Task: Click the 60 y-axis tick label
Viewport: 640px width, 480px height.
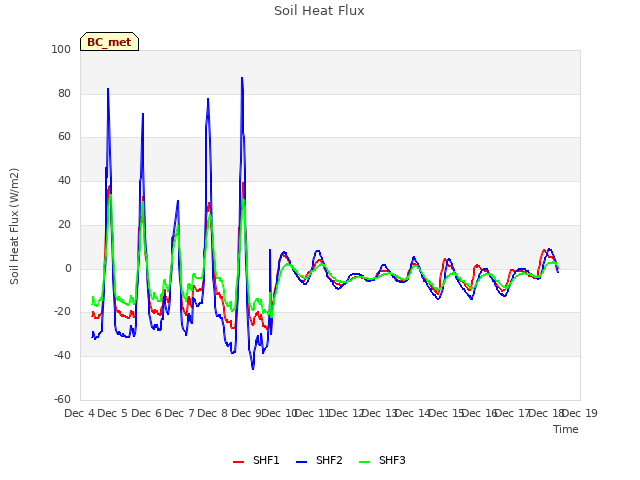Action: coord(64,137)
